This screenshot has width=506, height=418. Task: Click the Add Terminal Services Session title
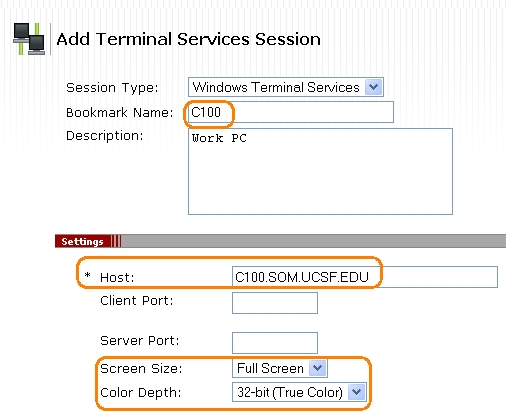click(189, 39)
